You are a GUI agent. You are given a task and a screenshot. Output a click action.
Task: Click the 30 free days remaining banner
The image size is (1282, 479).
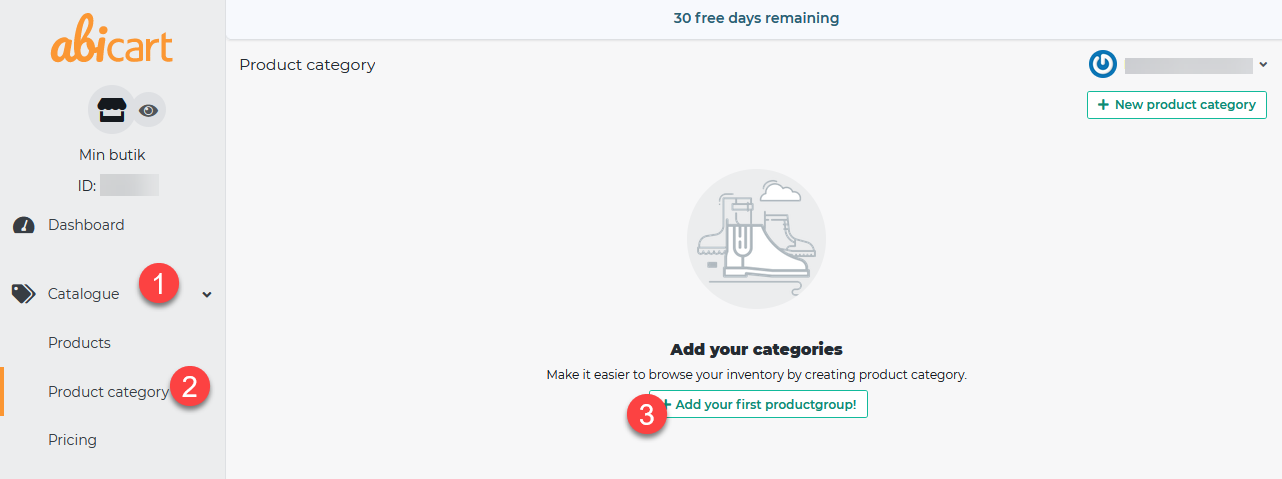pyautogui.click(x=756, y=18)
